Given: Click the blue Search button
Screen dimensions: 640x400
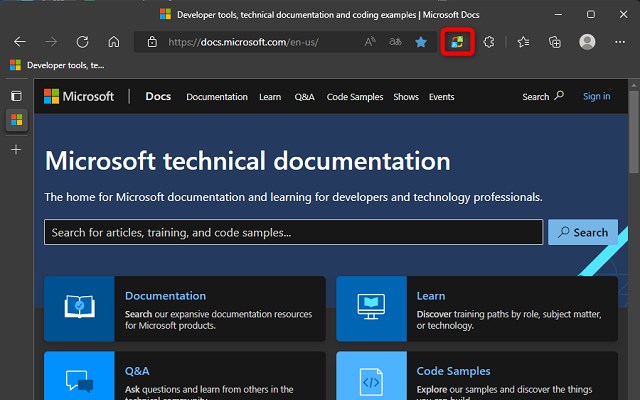Looking at the screenshot, I should (x=583, y=232).
